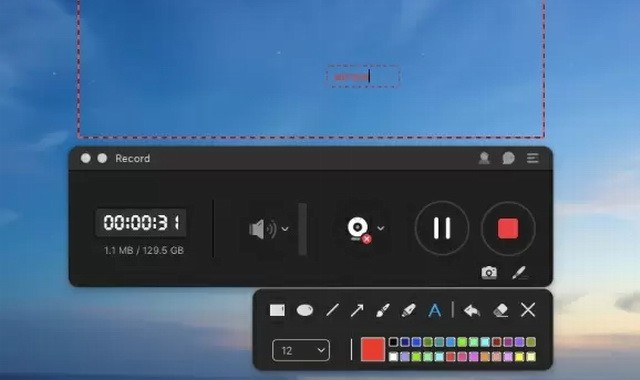
Task: Expand the webcam options chevron
Action: 380,228
